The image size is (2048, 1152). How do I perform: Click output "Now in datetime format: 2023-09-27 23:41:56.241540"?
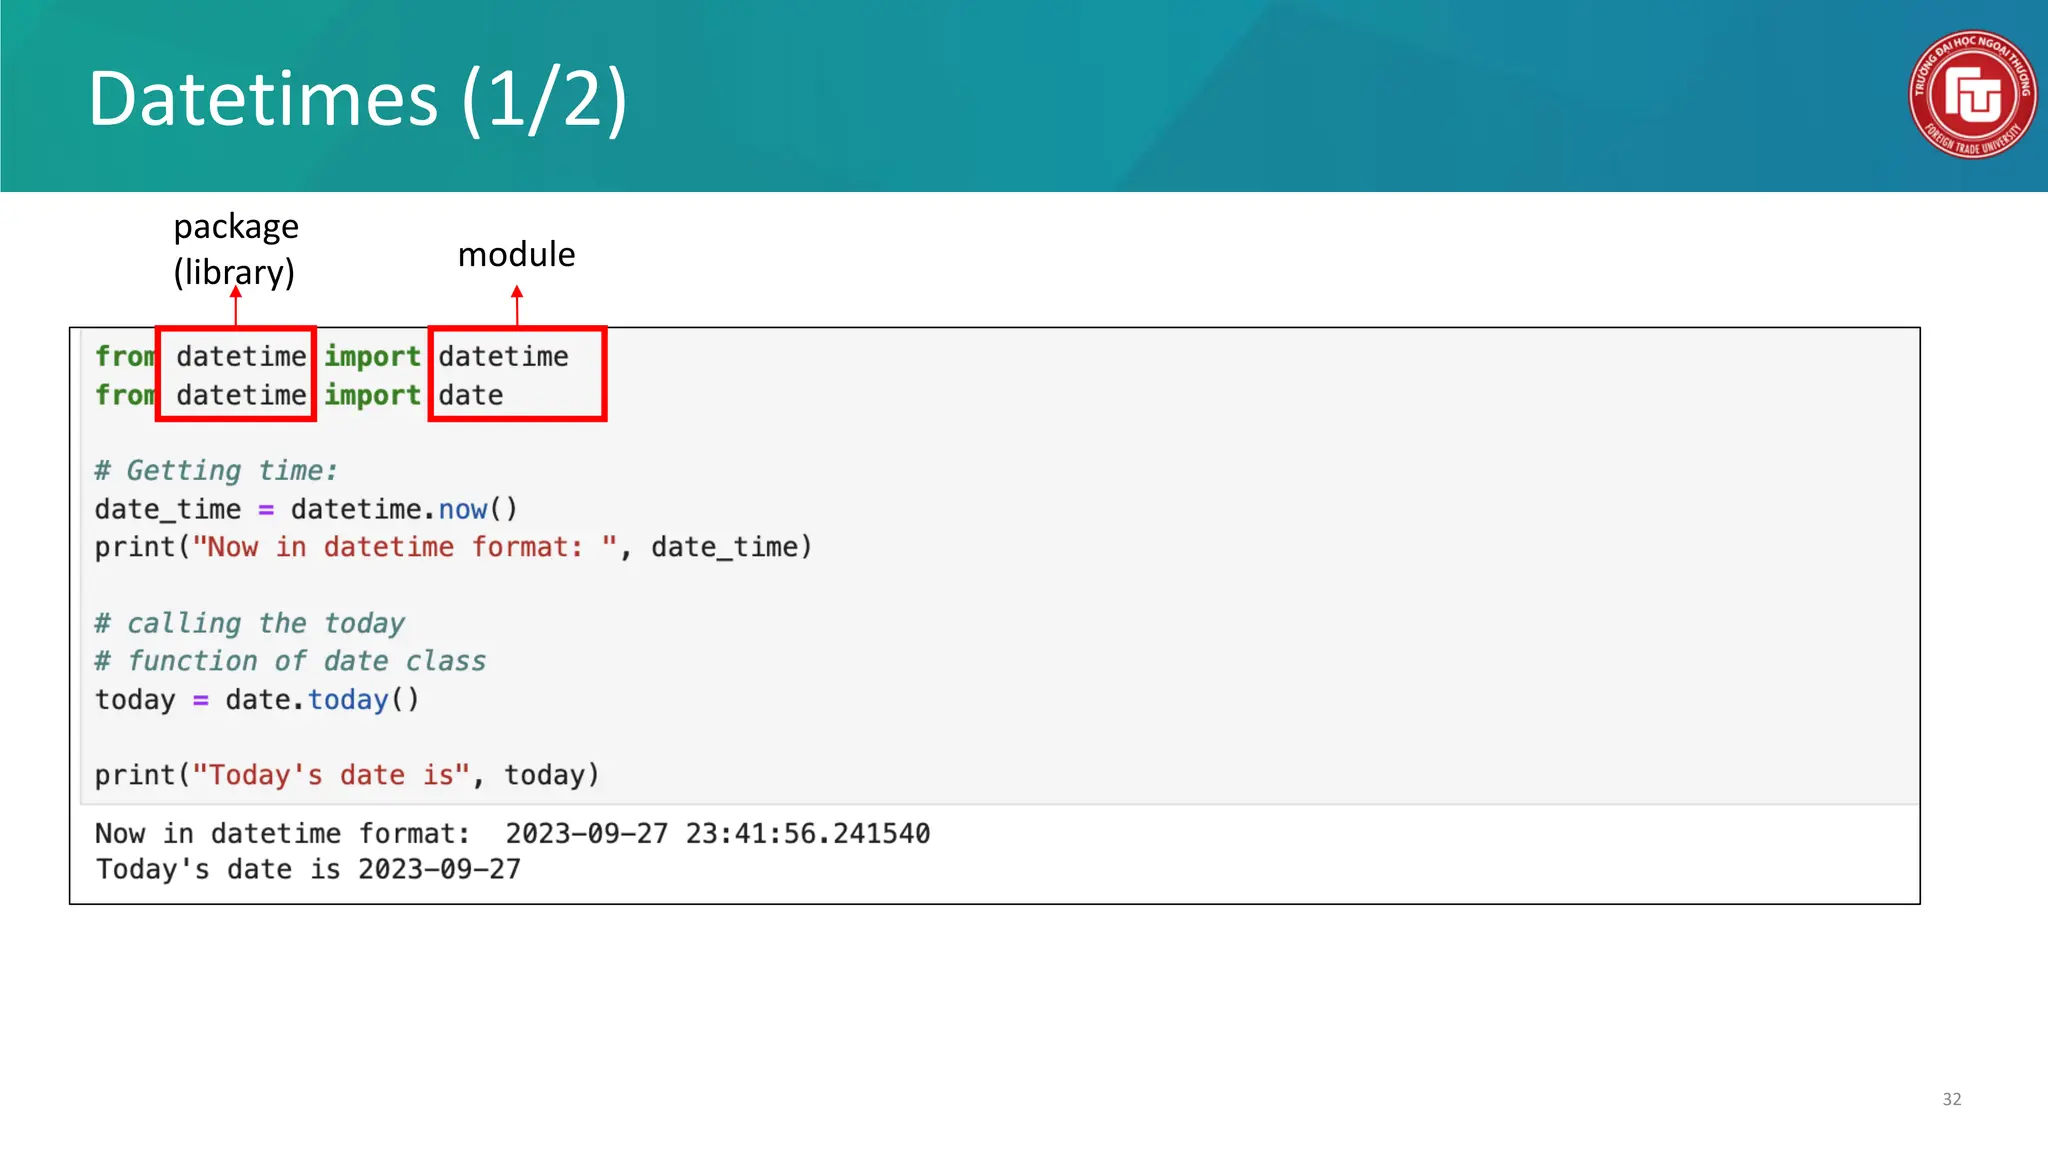512,833
